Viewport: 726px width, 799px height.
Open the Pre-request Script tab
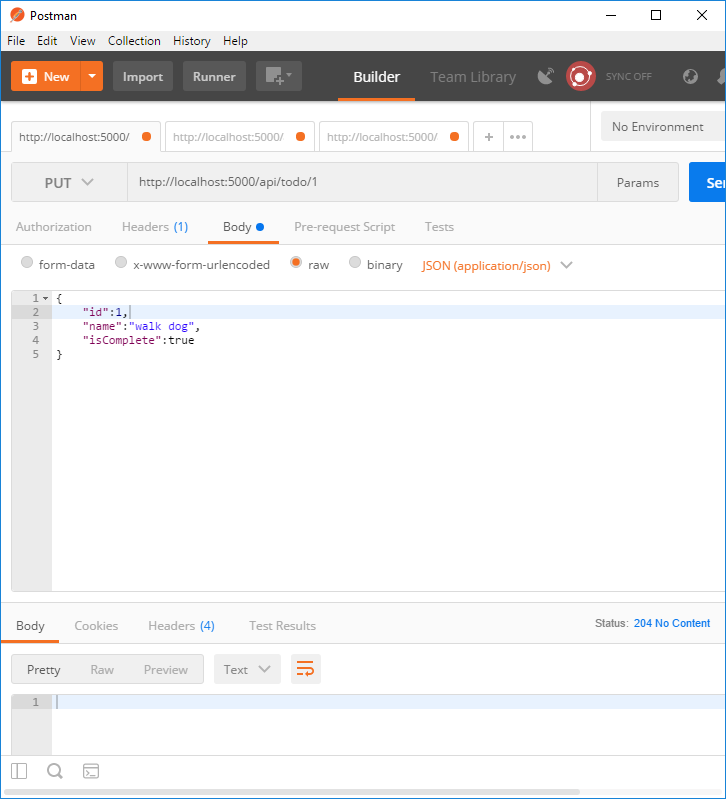(x=344, y=227)
